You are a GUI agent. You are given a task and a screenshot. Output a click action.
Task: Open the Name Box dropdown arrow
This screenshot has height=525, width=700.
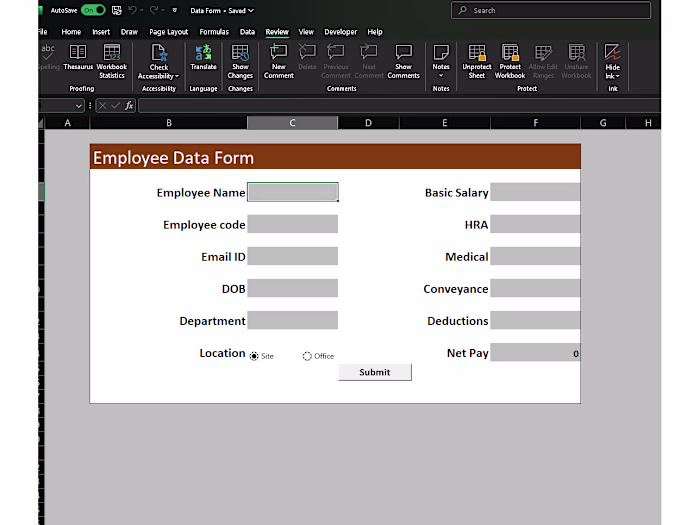pos(79,106)
